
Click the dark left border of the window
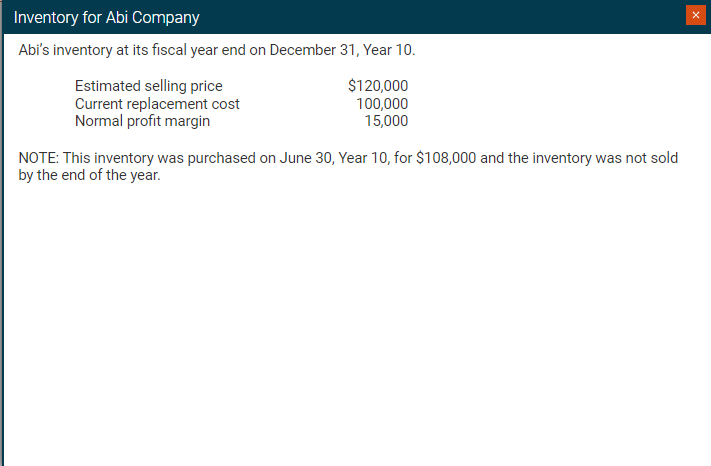point(2,250)
